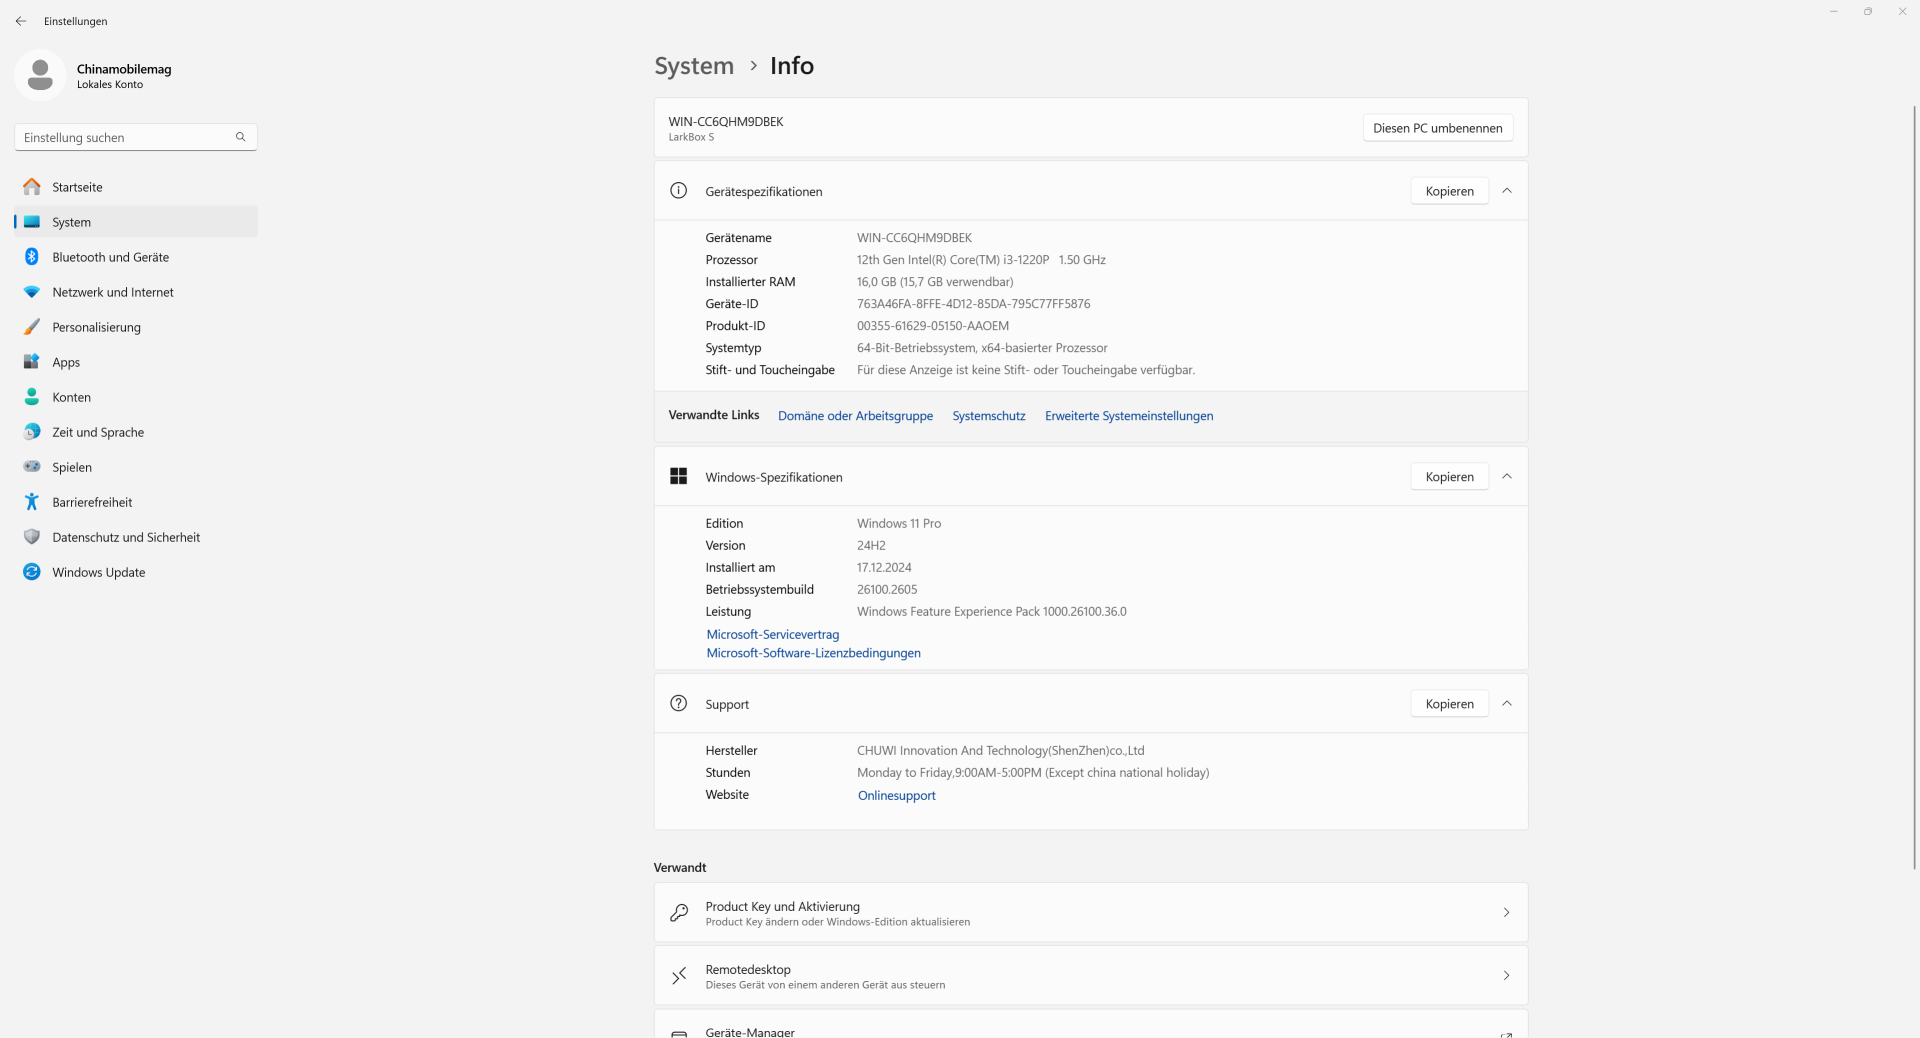
Task: Open Microsoft-Software-Lizenzbedingungen link
Action: (x=813, y=653)
